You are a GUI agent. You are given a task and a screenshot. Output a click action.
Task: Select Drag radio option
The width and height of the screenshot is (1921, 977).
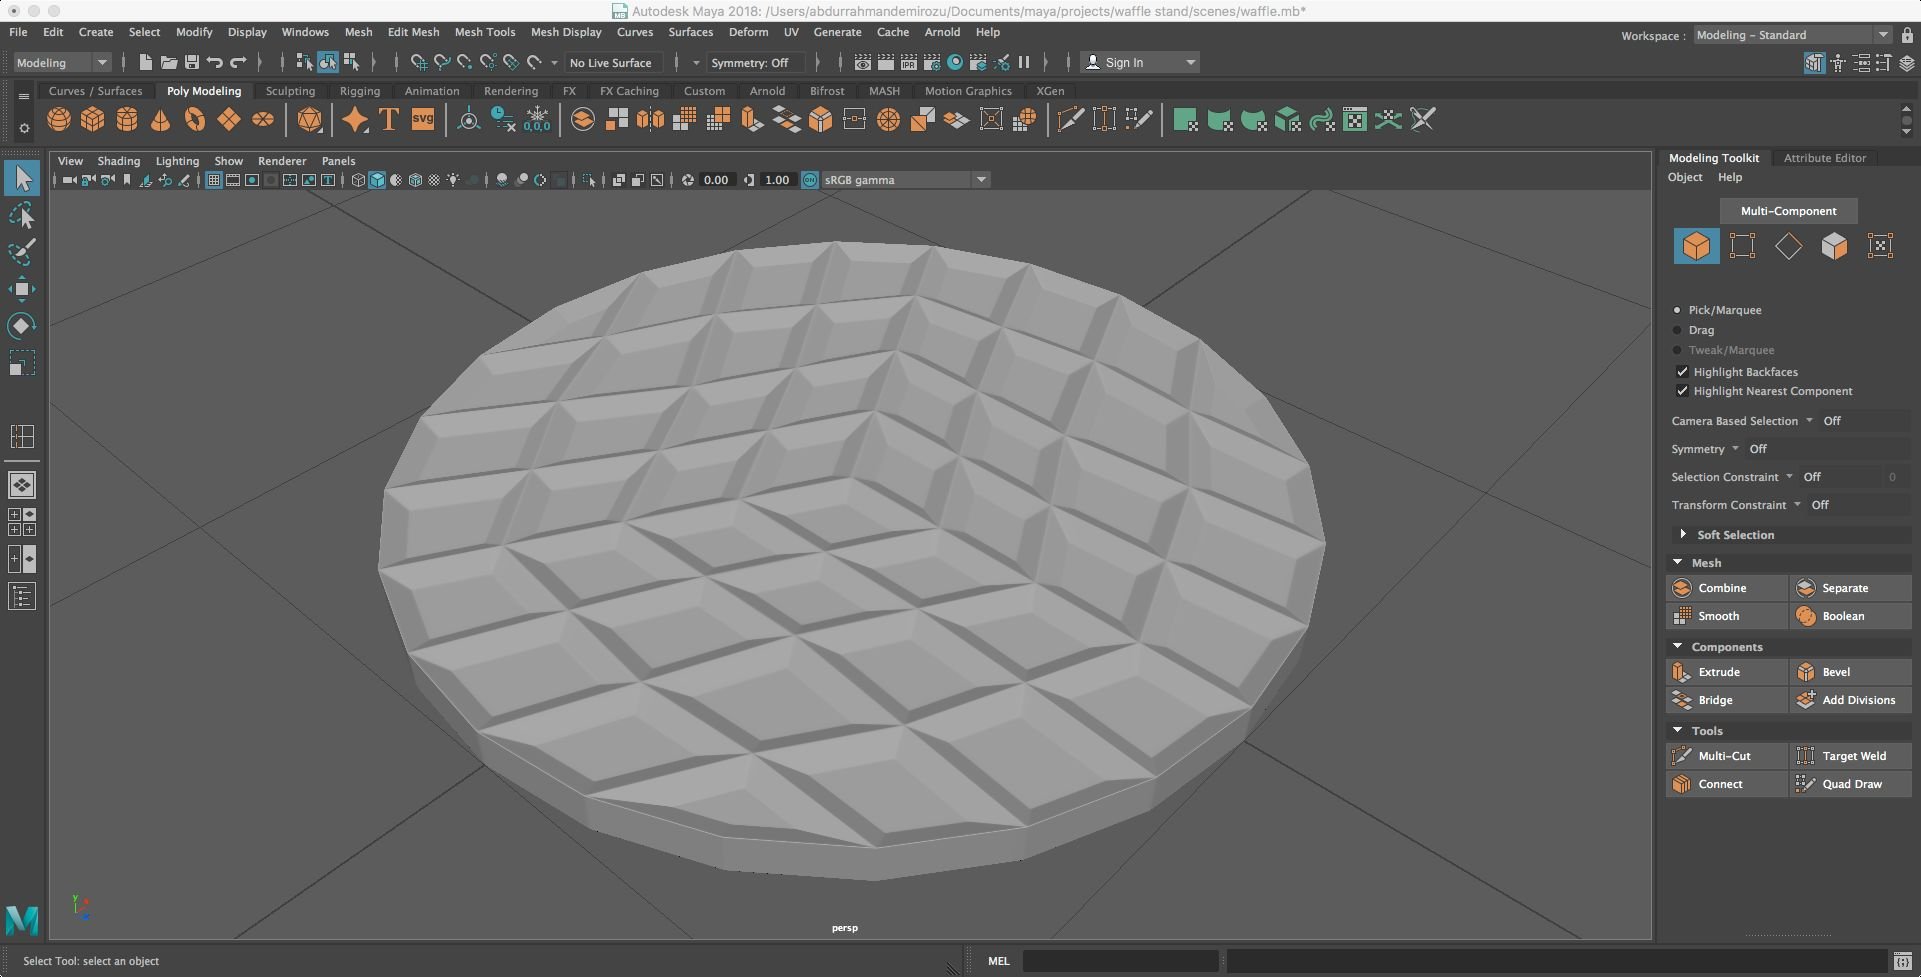[1677, 330]
